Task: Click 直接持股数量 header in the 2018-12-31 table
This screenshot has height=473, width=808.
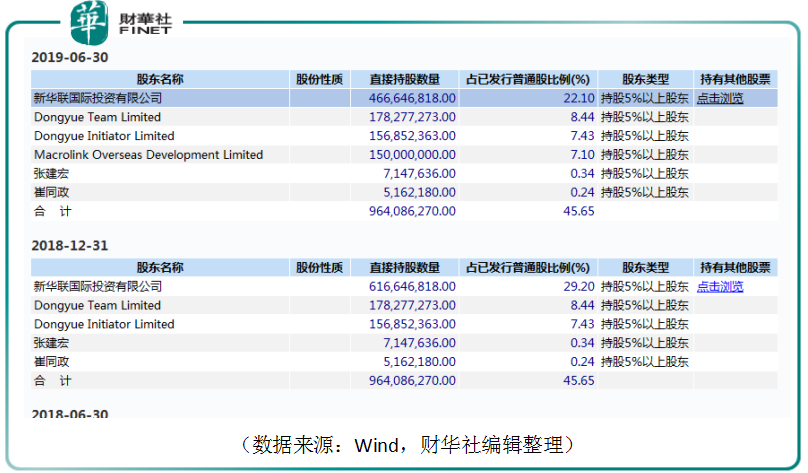Action: coord(405,267)
